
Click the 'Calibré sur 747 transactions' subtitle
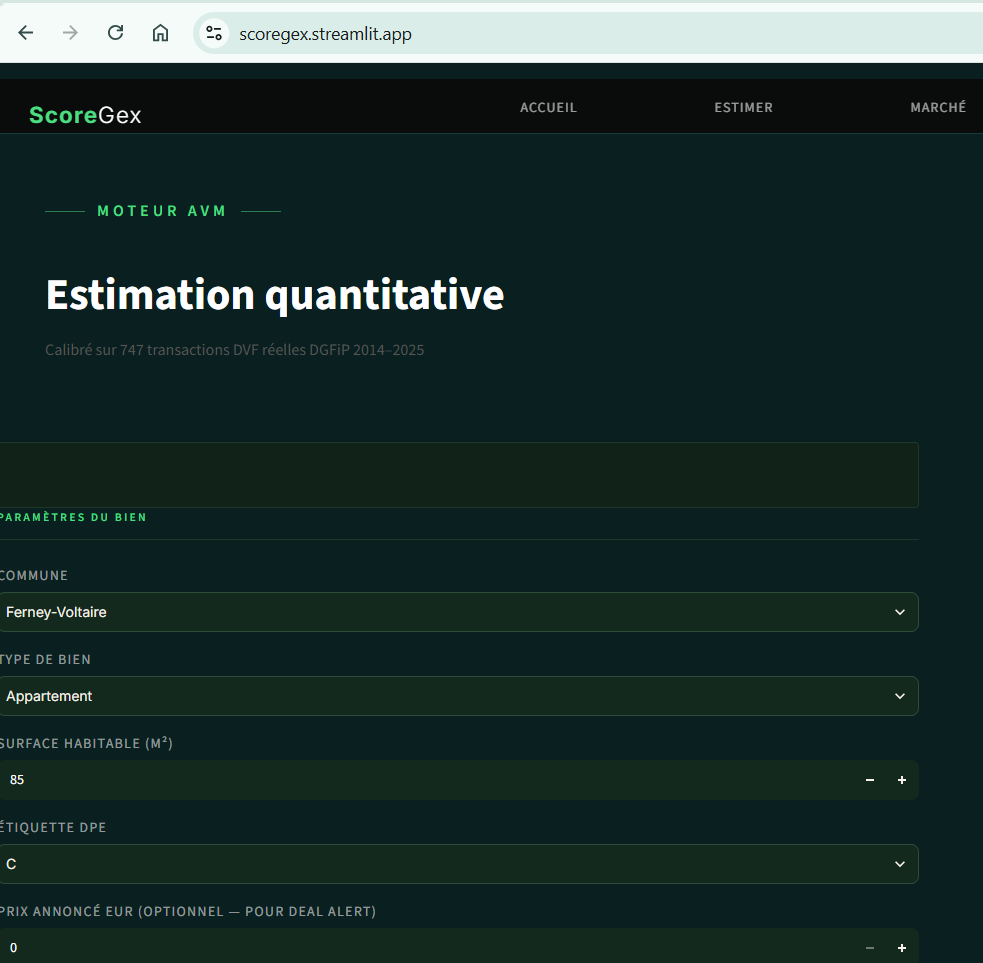pyautogui.click(x=234, y=350)
